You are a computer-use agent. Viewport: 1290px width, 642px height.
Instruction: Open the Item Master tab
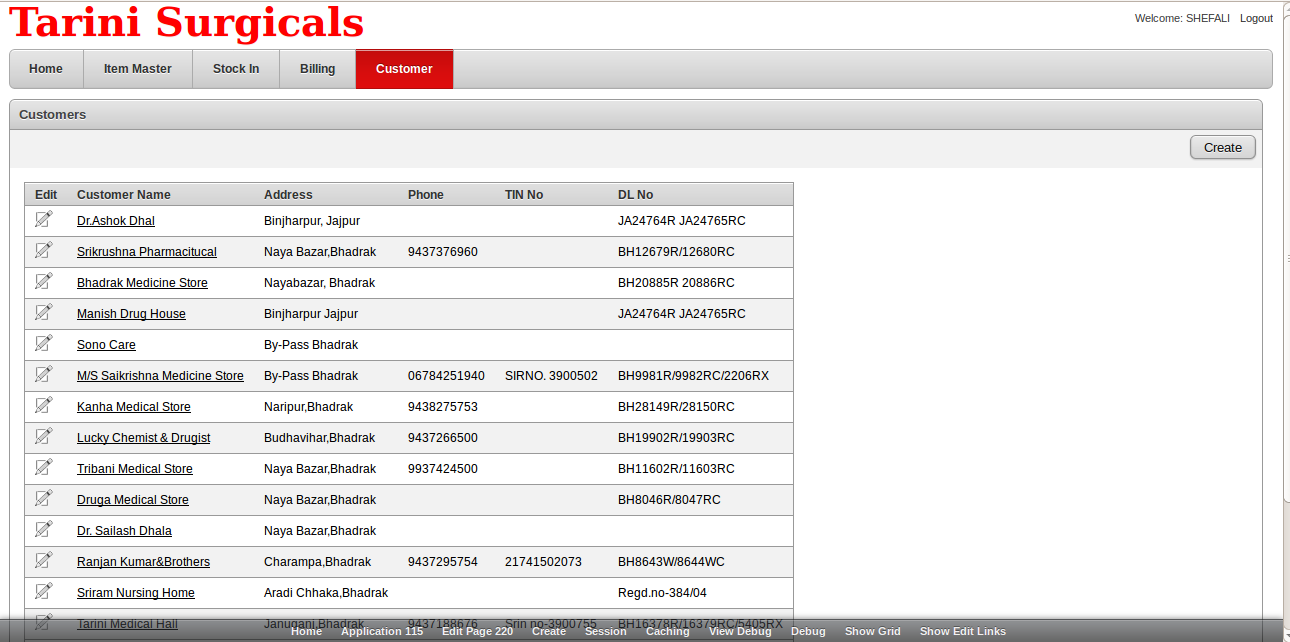pyautogui.click(x=137, y=69)
